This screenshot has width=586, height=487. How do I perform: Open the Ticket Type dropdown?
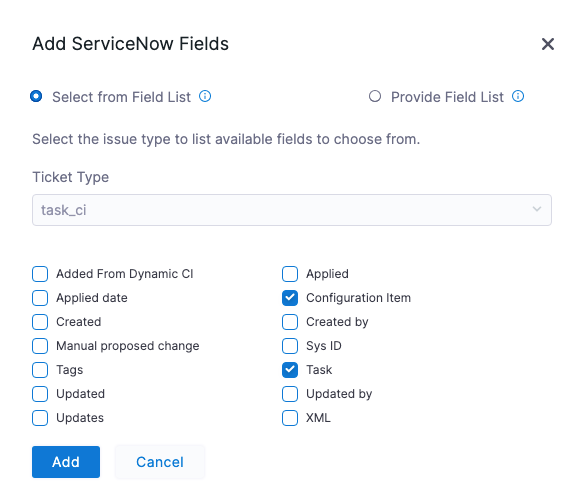pos(292,210)
